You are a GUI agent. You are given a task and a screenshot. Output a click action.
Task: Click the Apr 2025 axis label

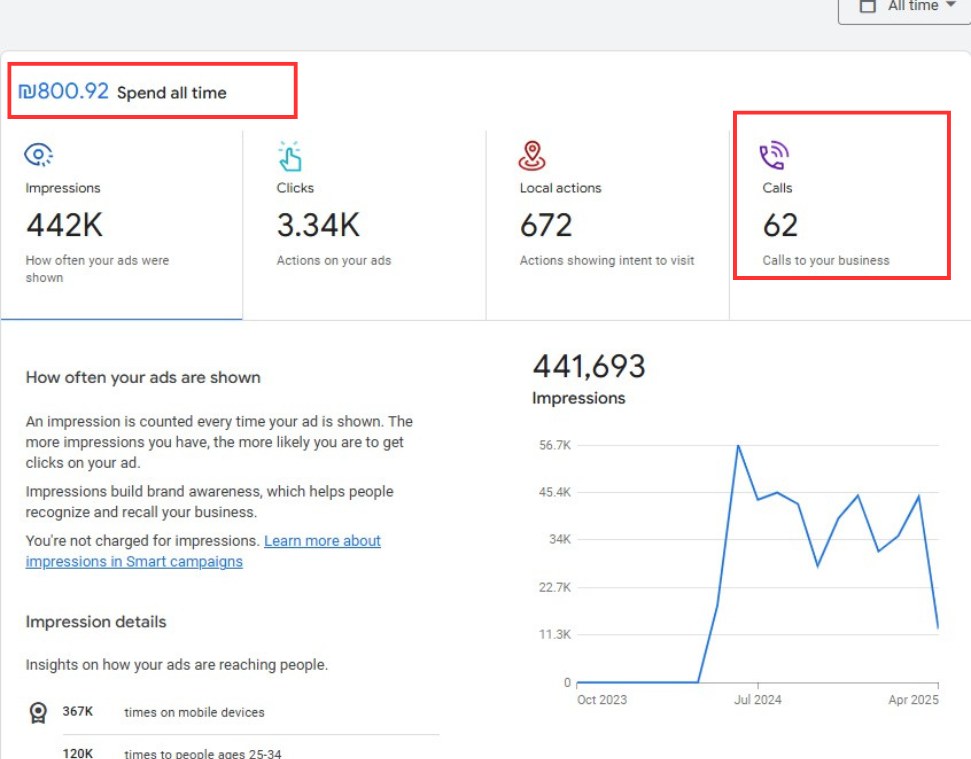[913, 700]
